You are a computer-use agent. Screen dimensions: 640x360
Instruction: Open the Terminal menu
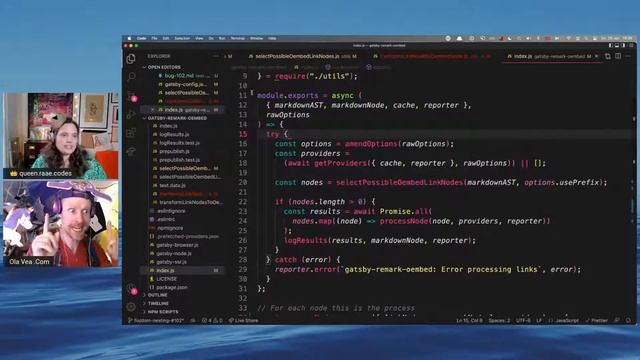click(238, 38)
